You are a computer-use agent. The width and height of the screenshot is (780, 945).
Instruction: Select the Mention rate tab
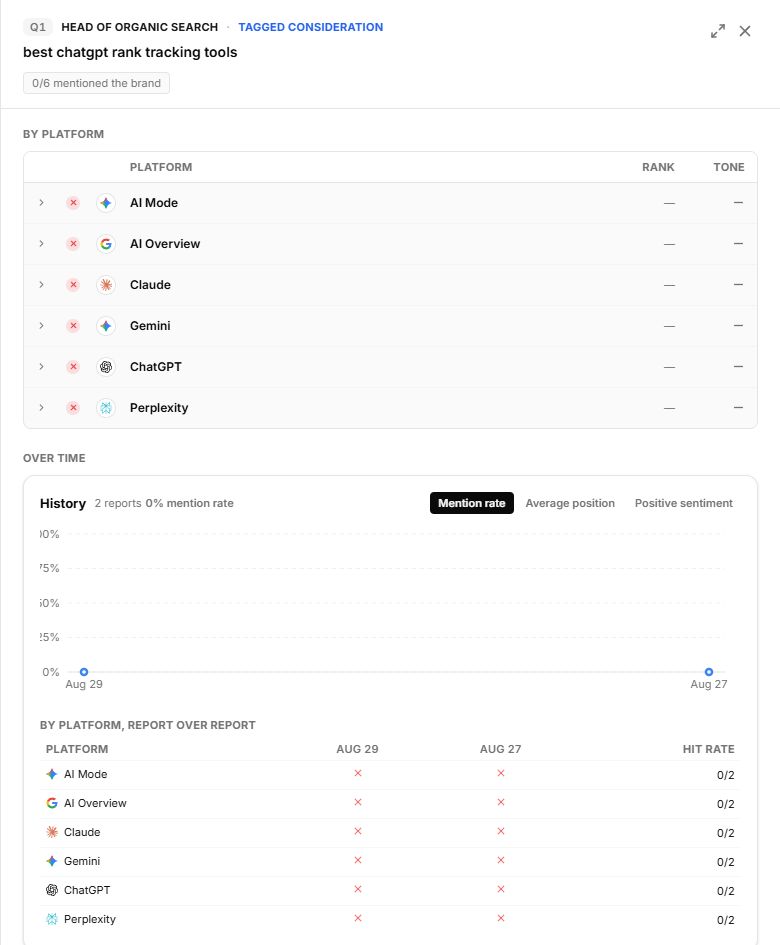(x=471, y=503)
